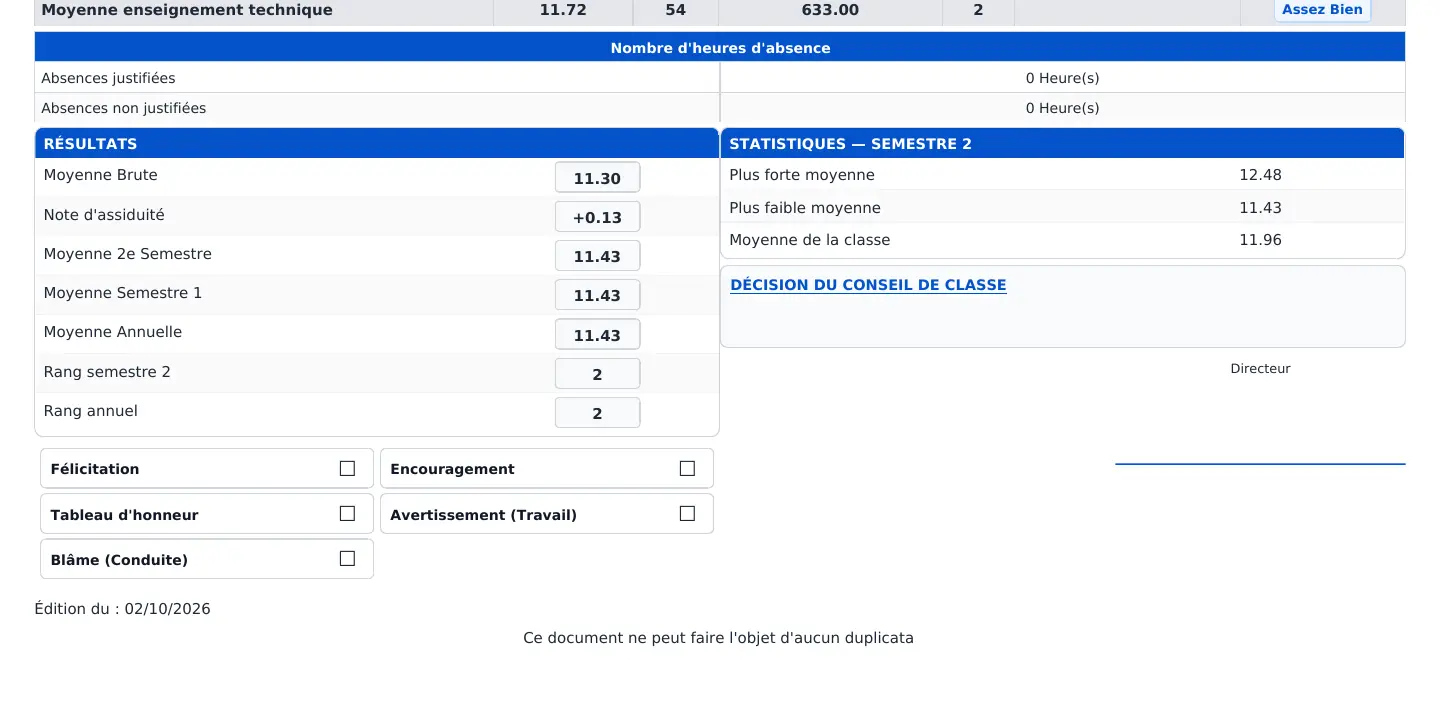The image size is (1440, 720).
Task: Open the Décision du conseil de classe link
Action: (x=868, y=285)
